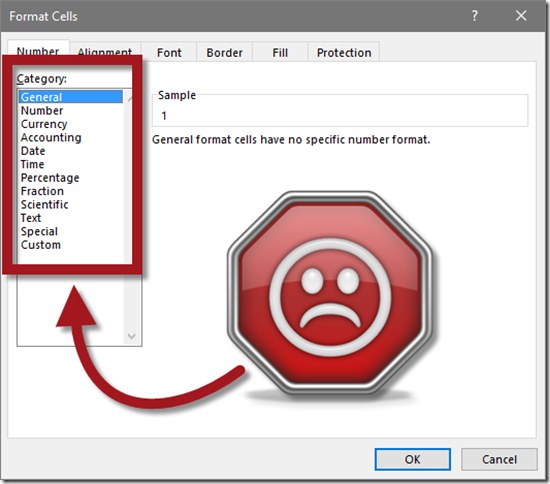Select the Text category
550x484 pixels.
coord(31,218)
